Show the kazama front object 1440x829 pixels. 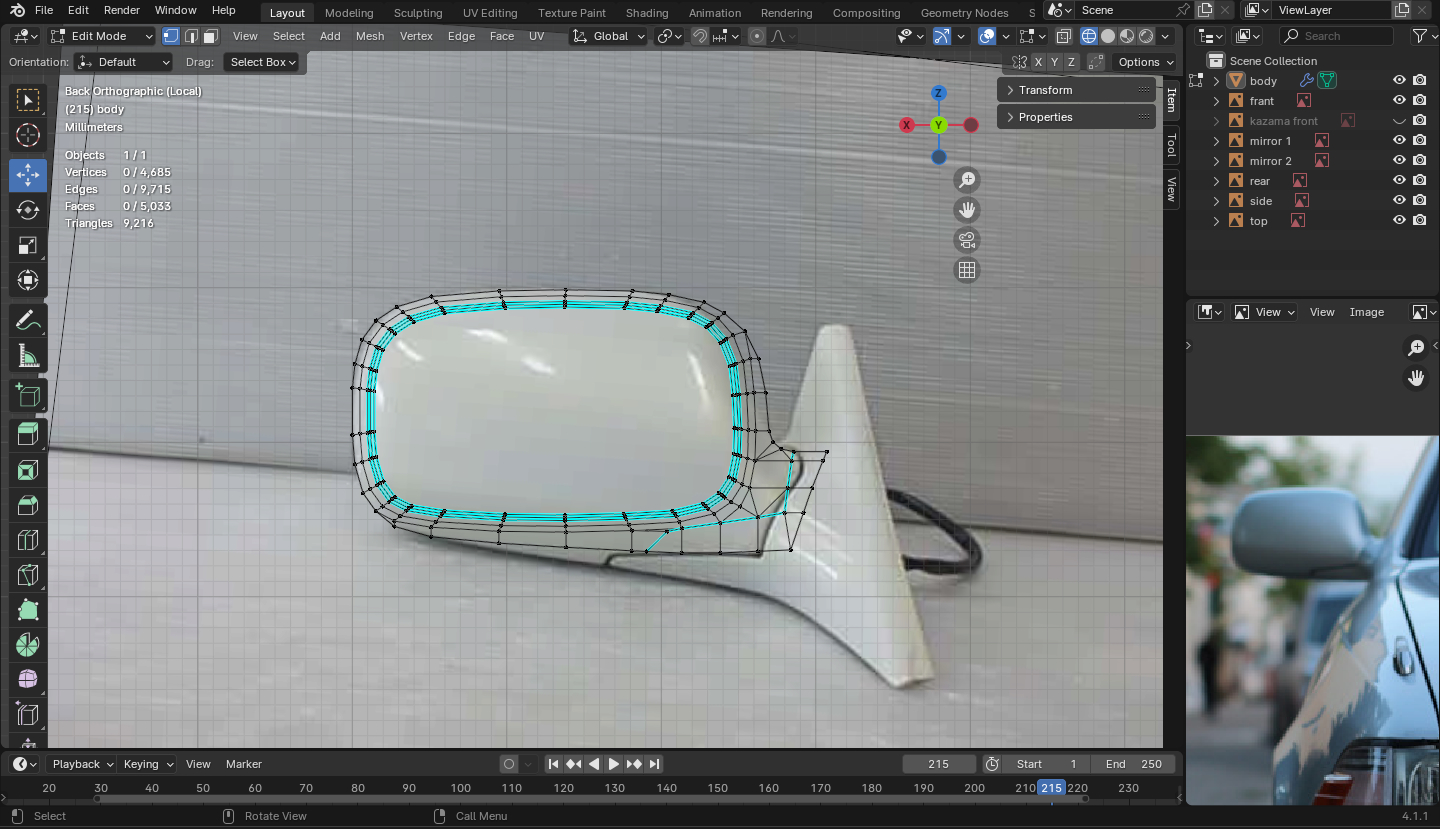pos(1399,121)
